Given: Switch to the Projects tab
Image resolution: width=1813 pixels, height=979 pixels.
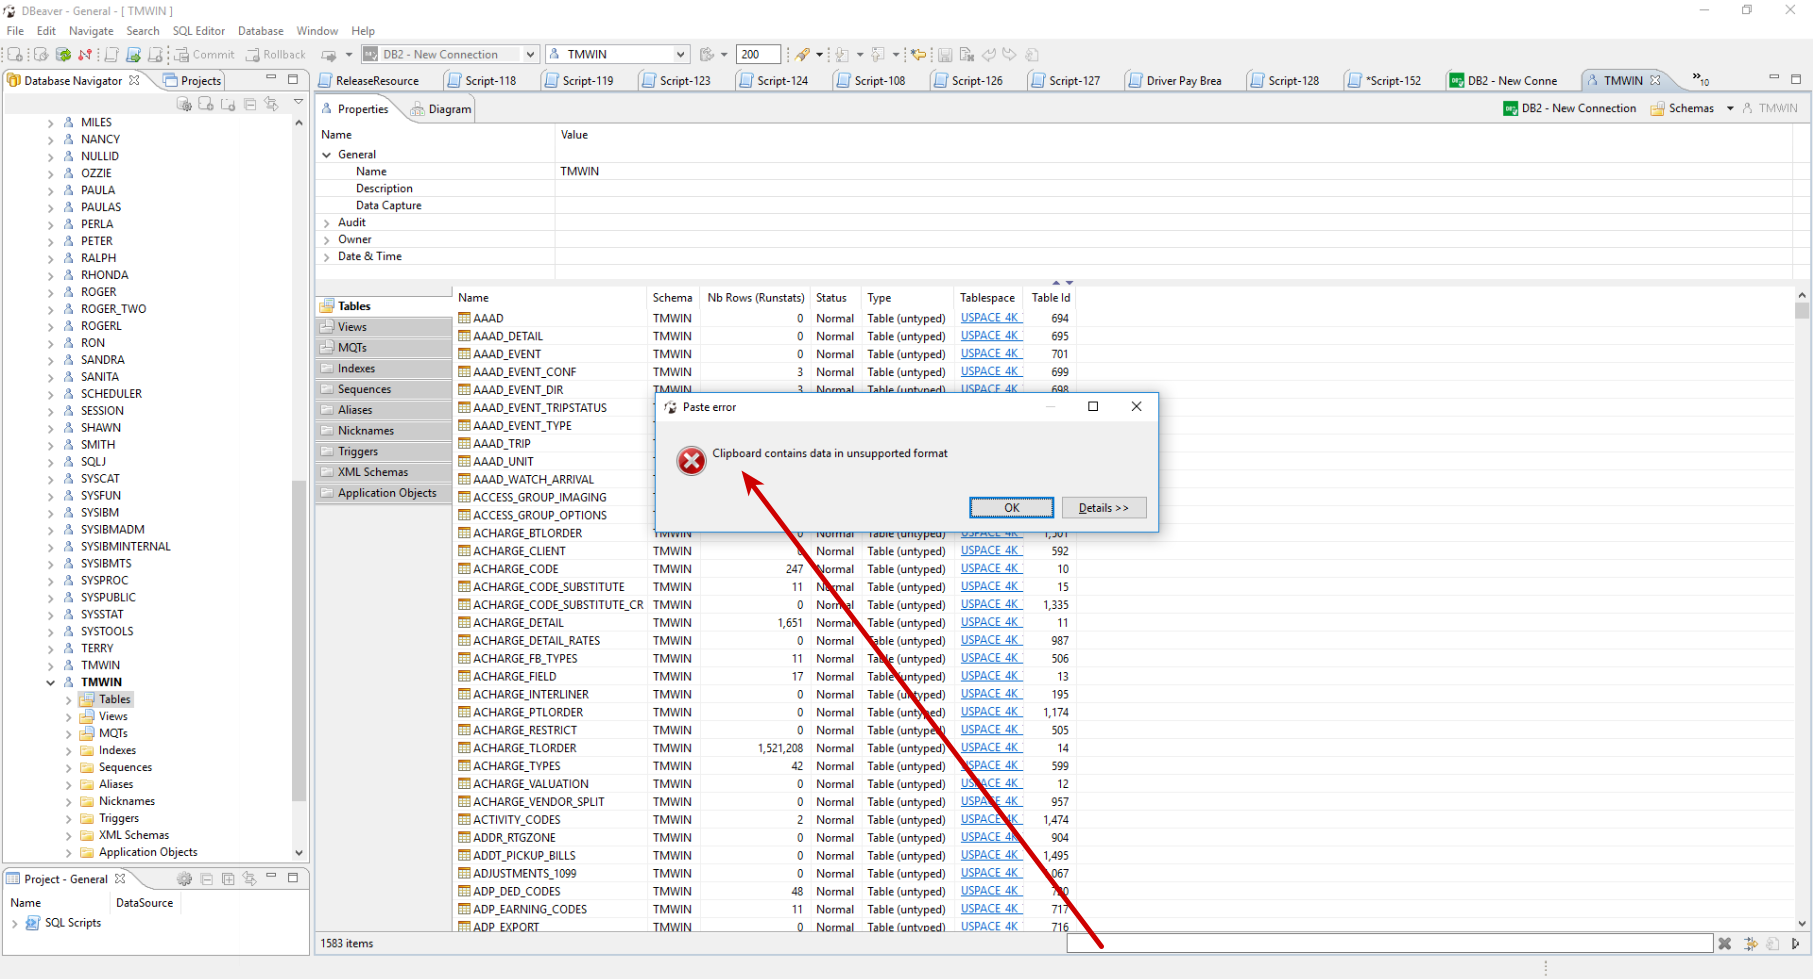Looking at the screenshot, I should pos(192,81).
